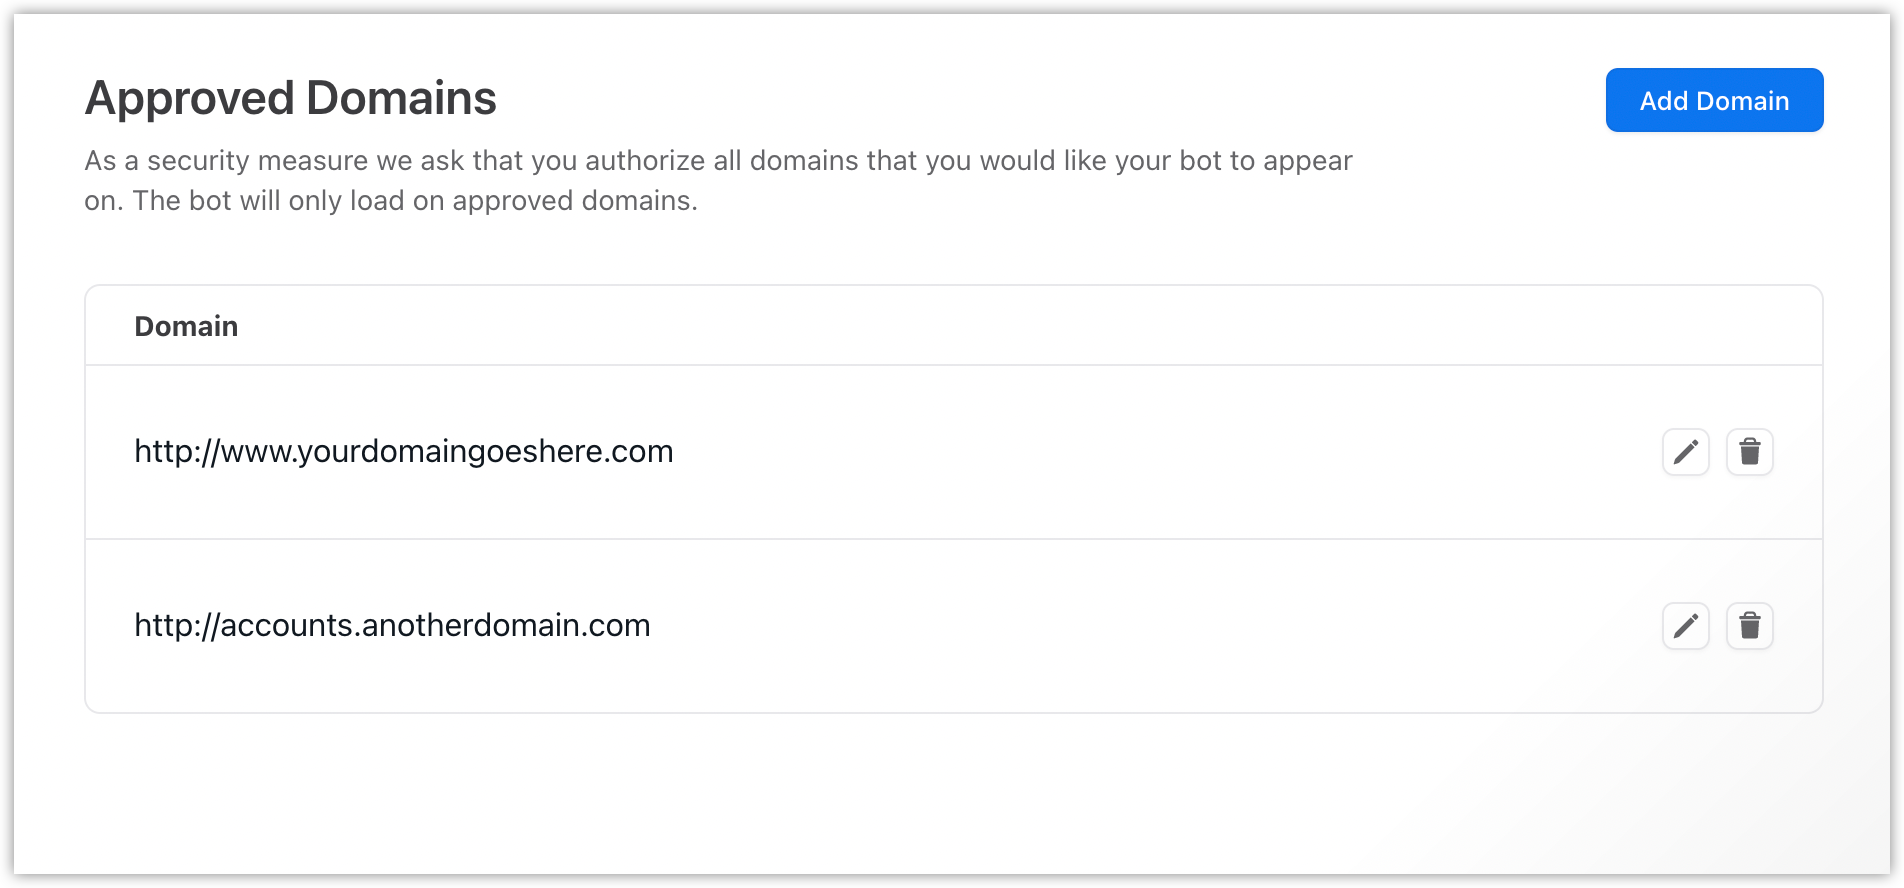
Task: Click the Approved Domains heading
Action: click(291, 97)
